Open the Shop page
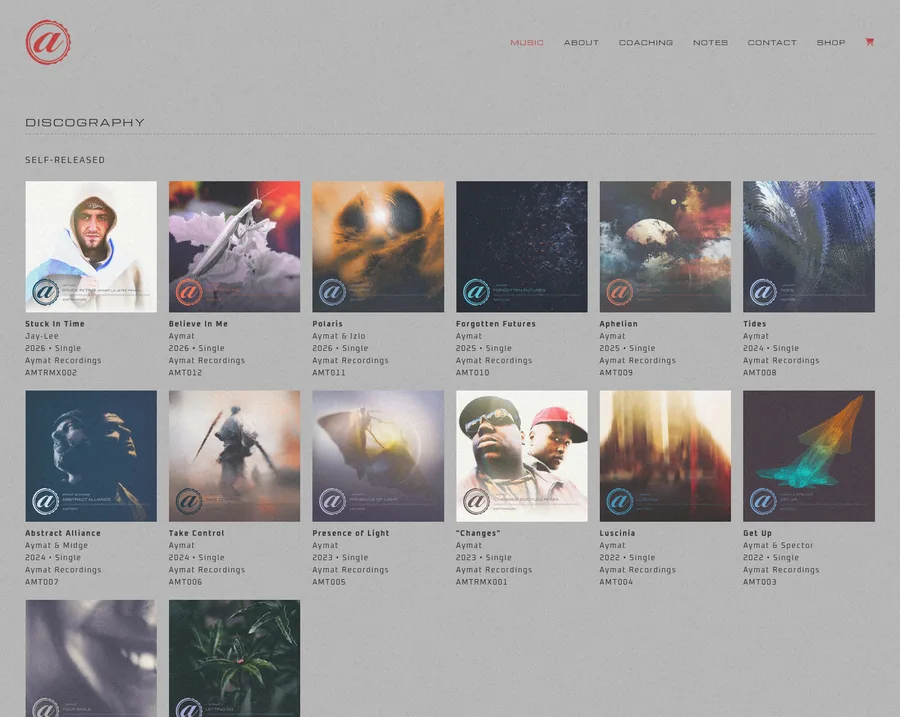The width and height of the screenshot is (900, 717). (x=831, y=42)
